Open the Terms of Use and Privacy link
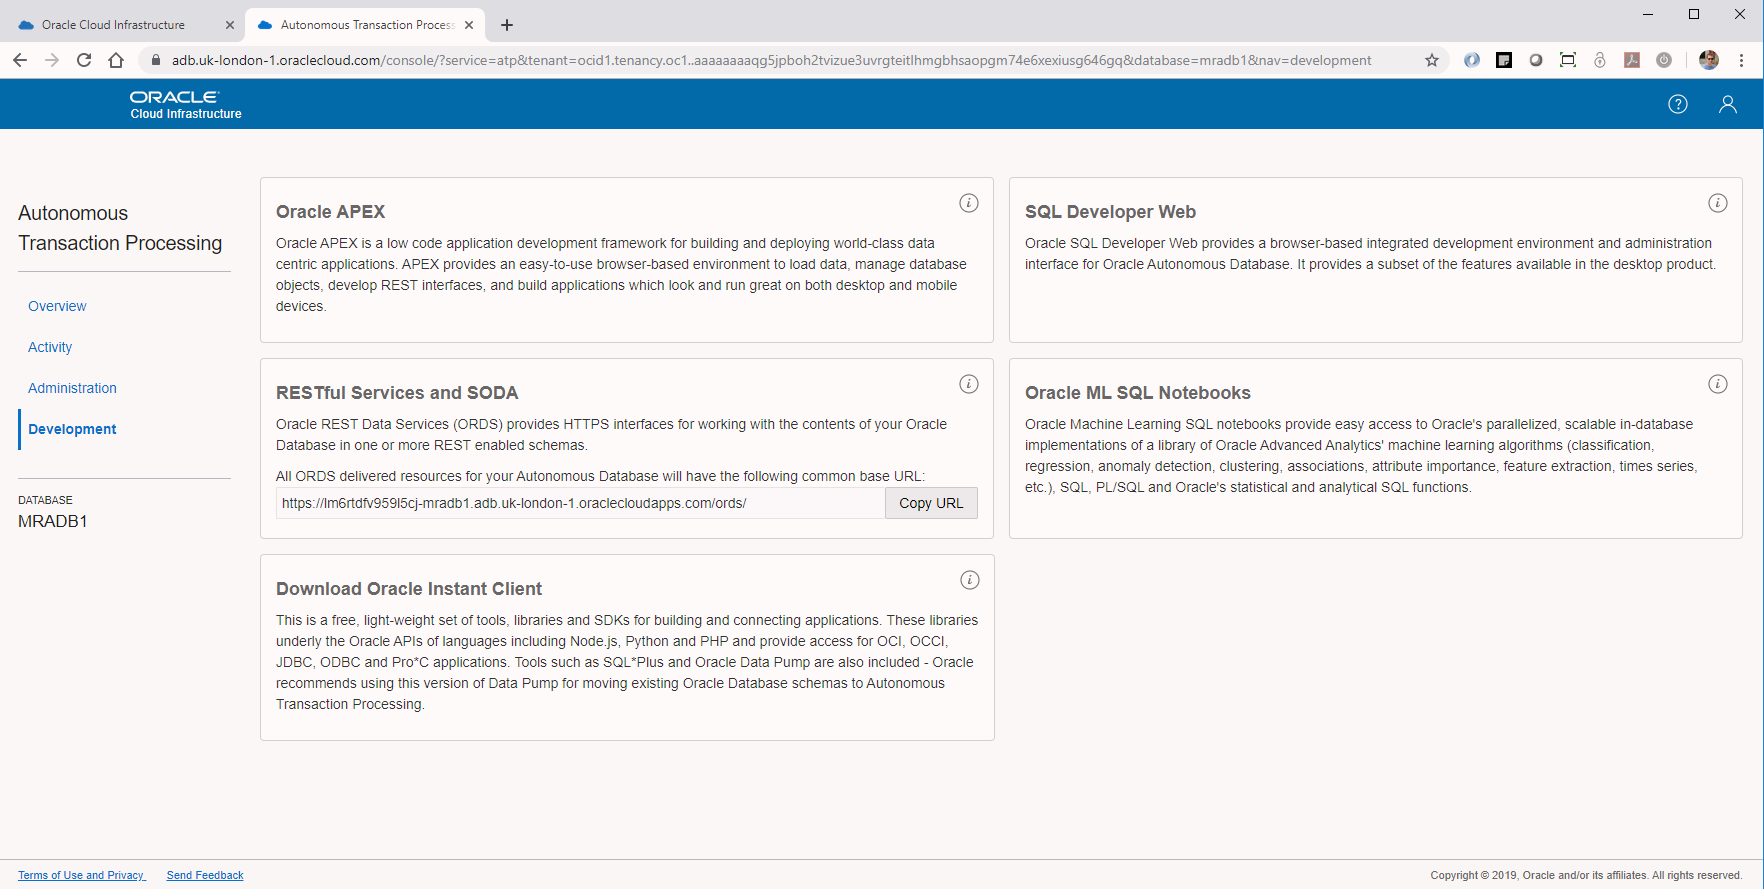 tap(81, 875)
